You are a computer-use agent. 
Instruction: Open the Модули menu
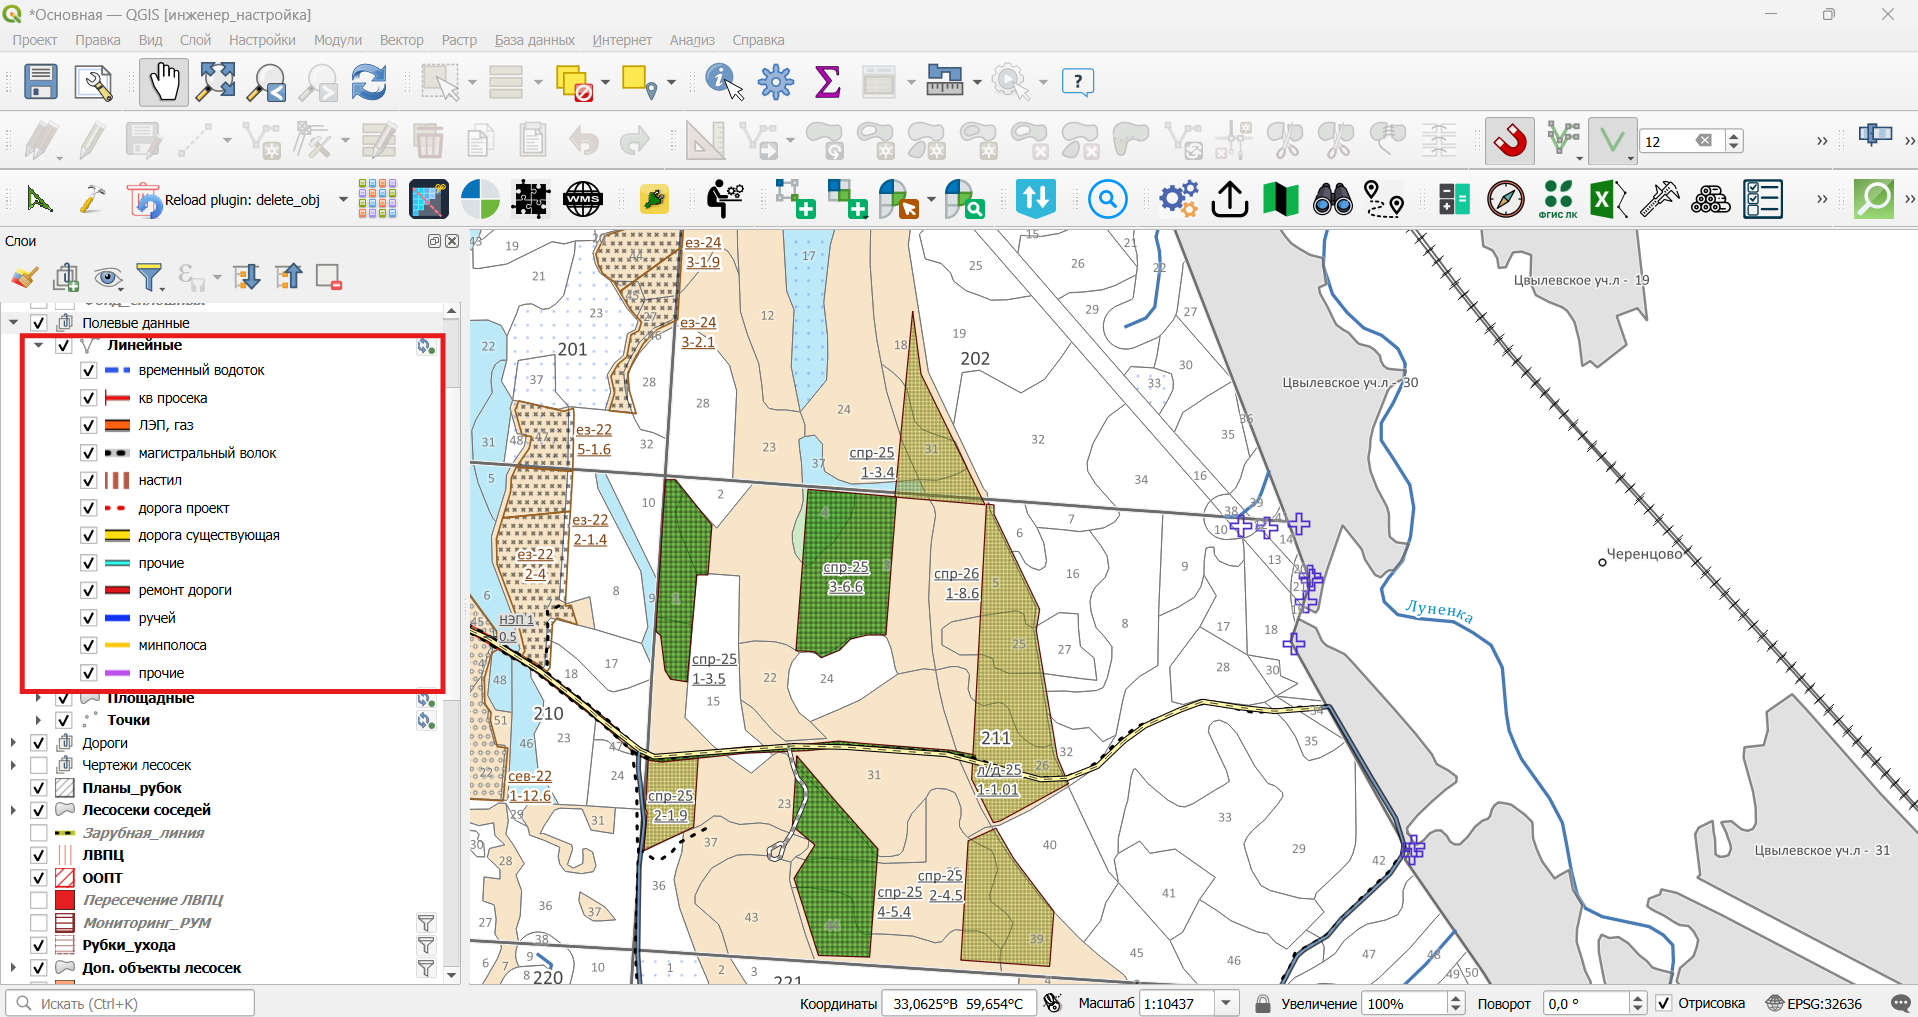tap(338, 40)
